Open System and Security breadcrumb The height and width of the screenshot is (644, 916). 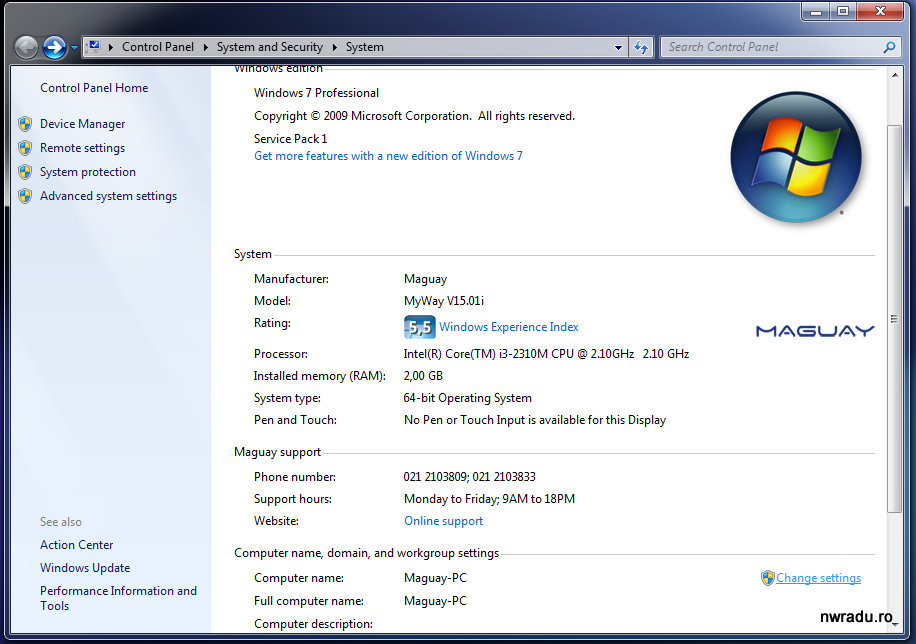click(x=270, y=47)
